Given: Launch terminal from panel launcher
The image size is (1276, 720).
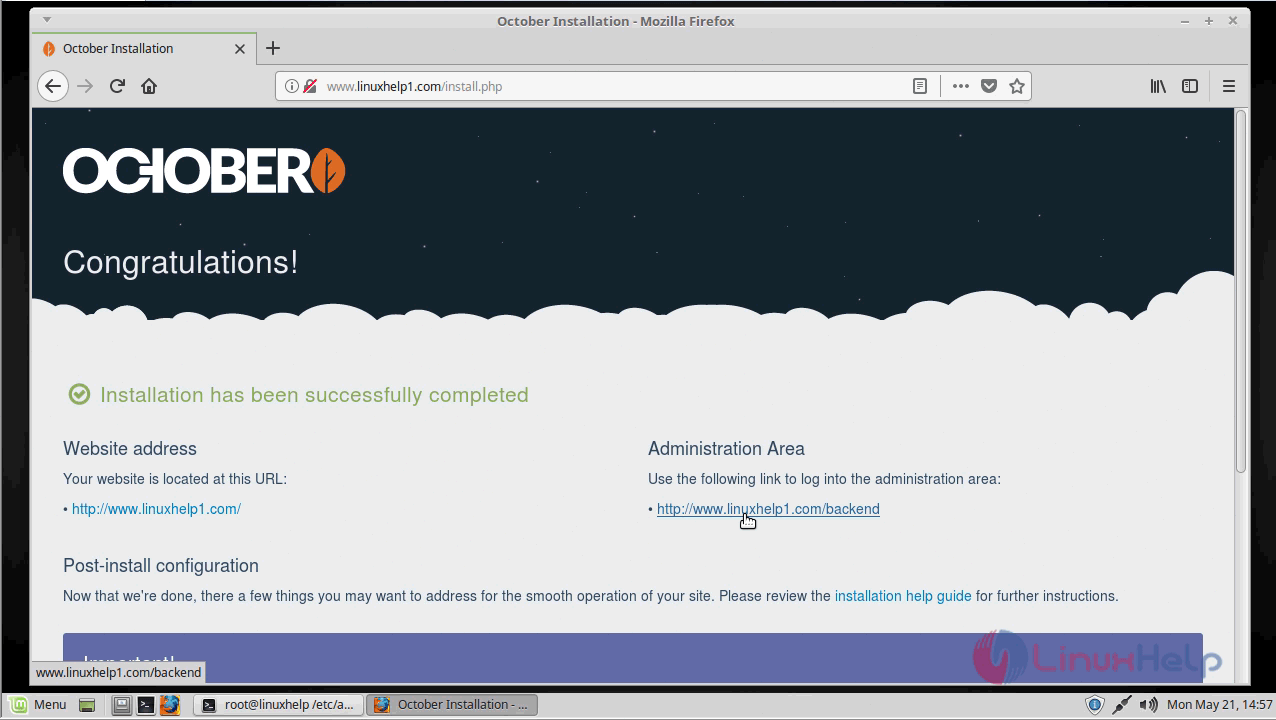Looking at the screenshot, I should [146, 705].
